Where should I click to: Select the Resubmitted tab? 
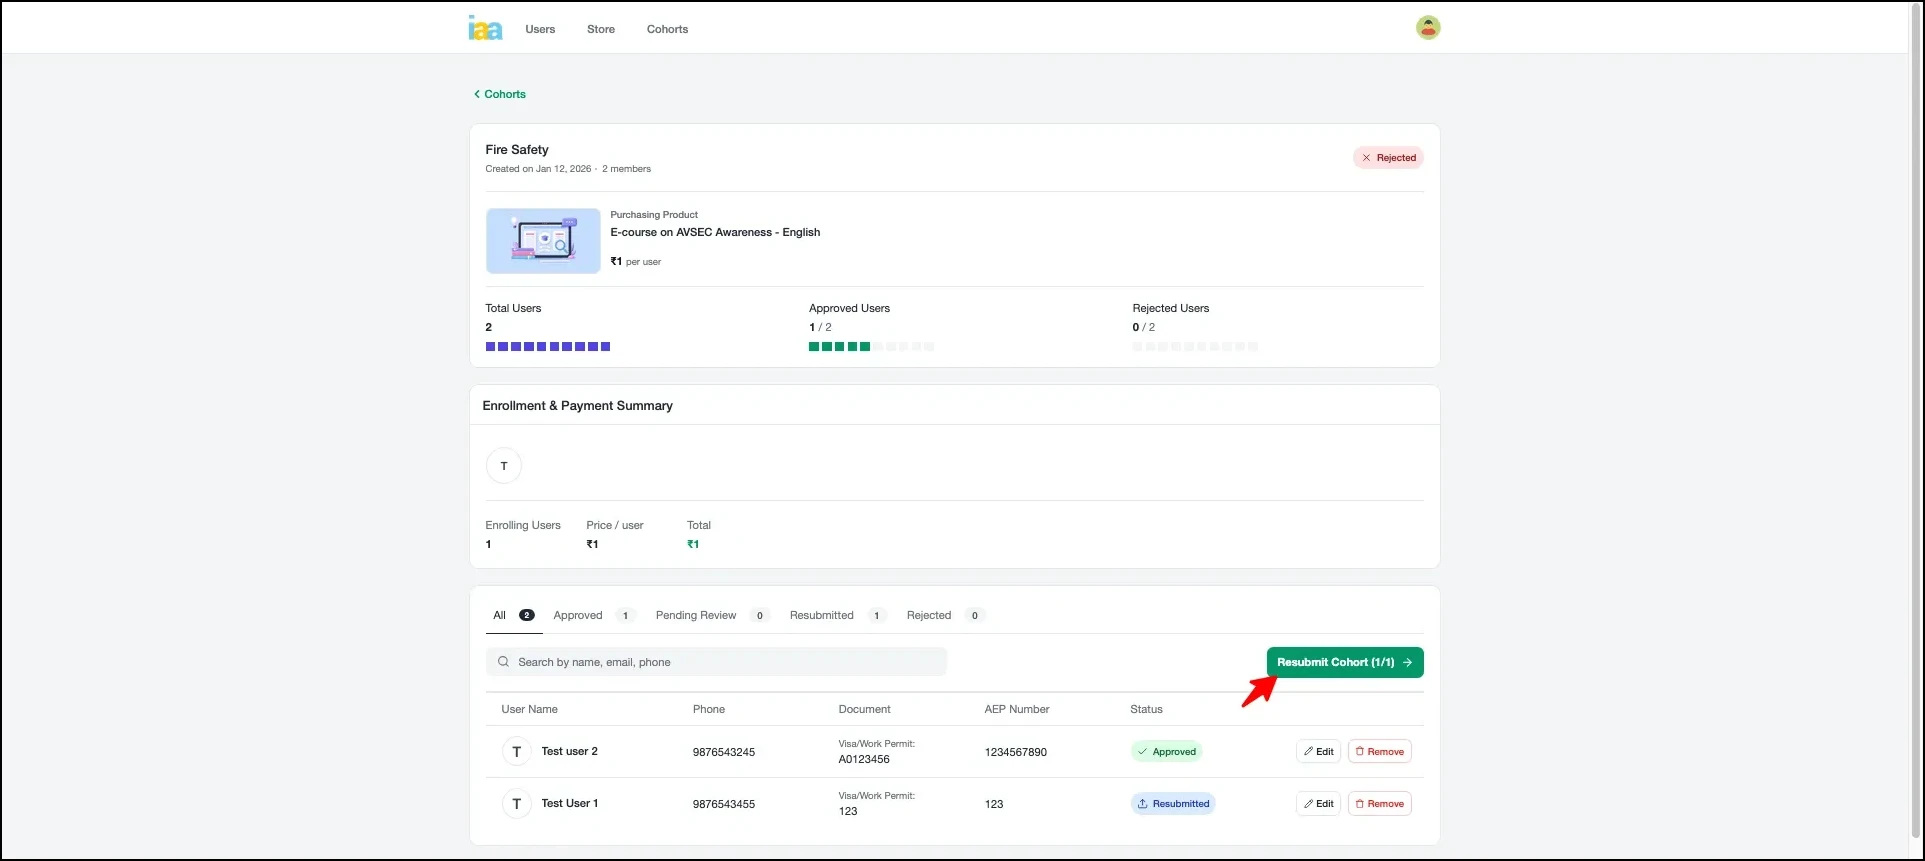tap(821, 615)
